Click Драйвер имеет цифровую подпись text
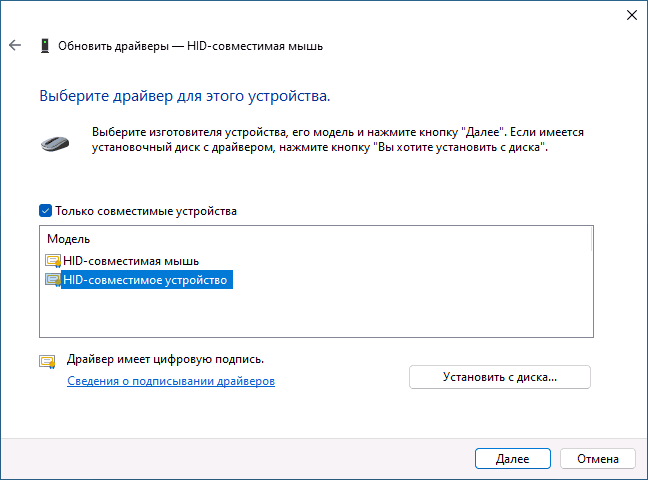648x480 pixels. pos(165,359)
